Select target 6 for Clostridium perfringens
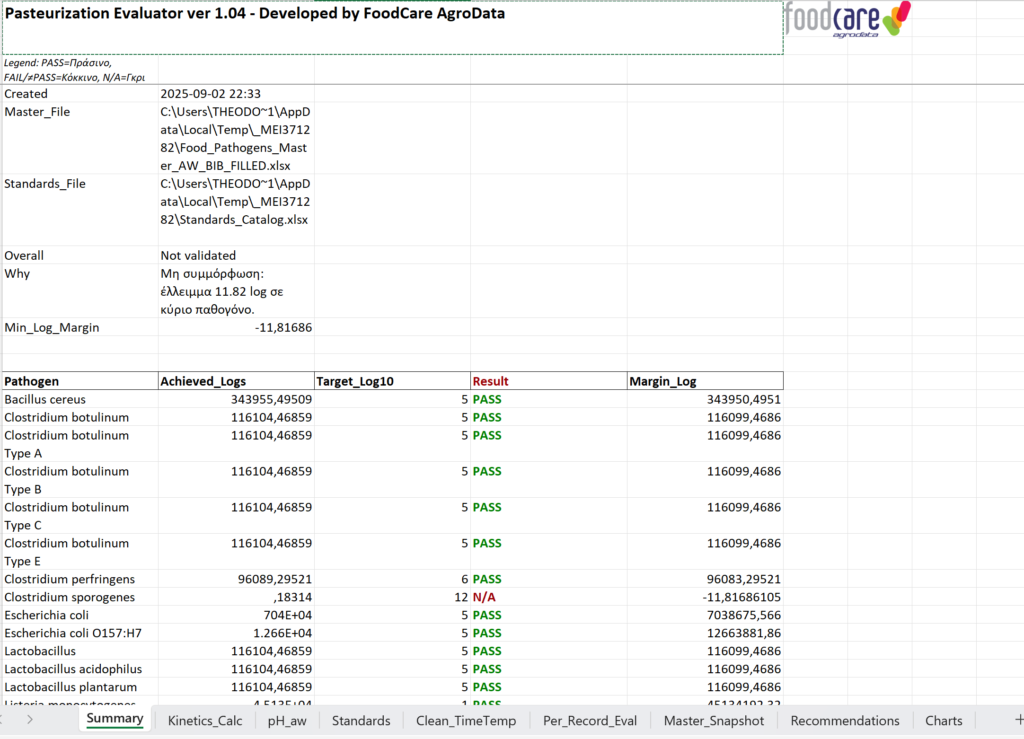The image size is (1024, 739). point(392,579)
